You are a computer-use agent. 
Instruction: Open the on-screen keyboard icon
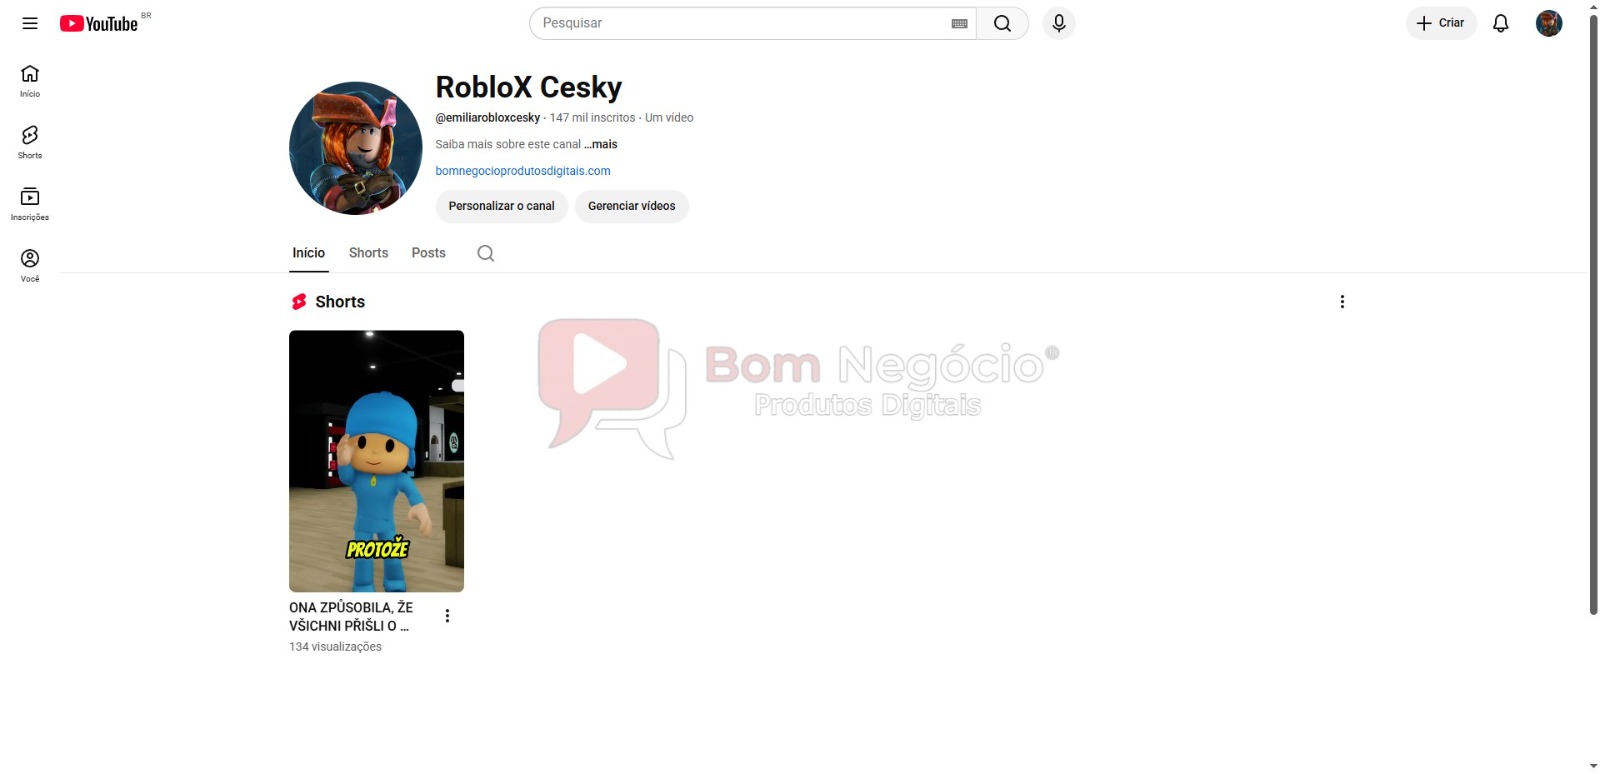point(959,23)
